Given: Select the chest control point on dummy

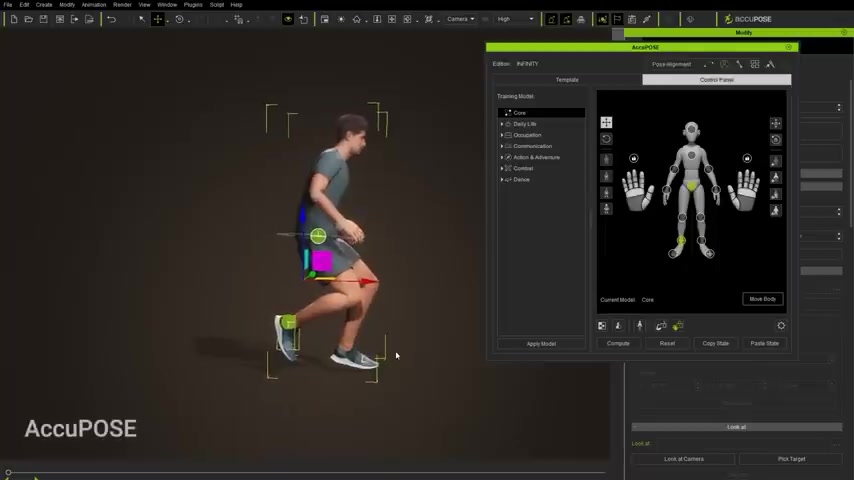Looking at the screenshot, I should pyautogui.click(x=692, y=155).
